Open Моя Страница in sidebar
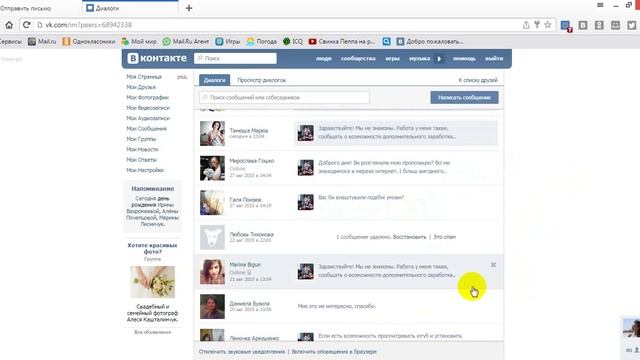The width and height of the screenshot is (640, 360). tap(144, 77)
